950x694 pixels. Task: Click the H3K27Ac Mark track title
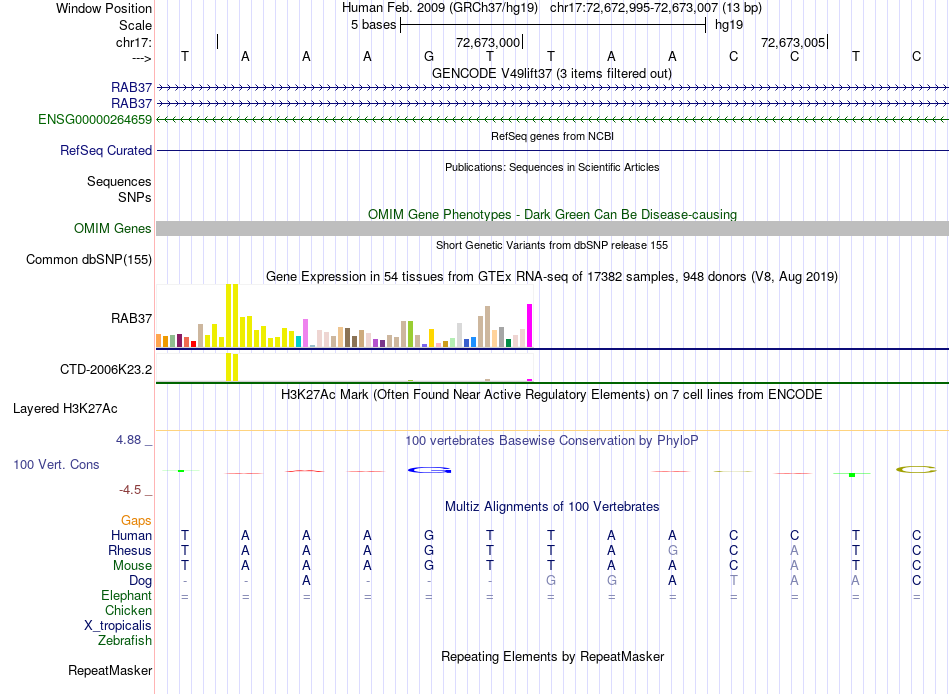pyautogui.click(x=552, y=395)
